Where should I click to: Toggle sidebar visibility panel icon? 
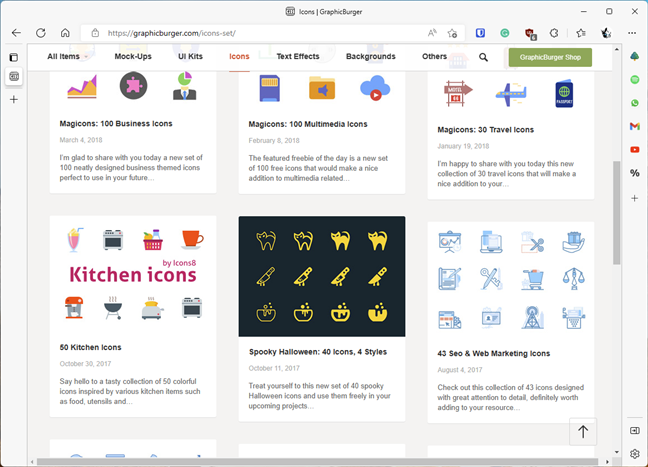pyautogui.click(x=635, y=431)
